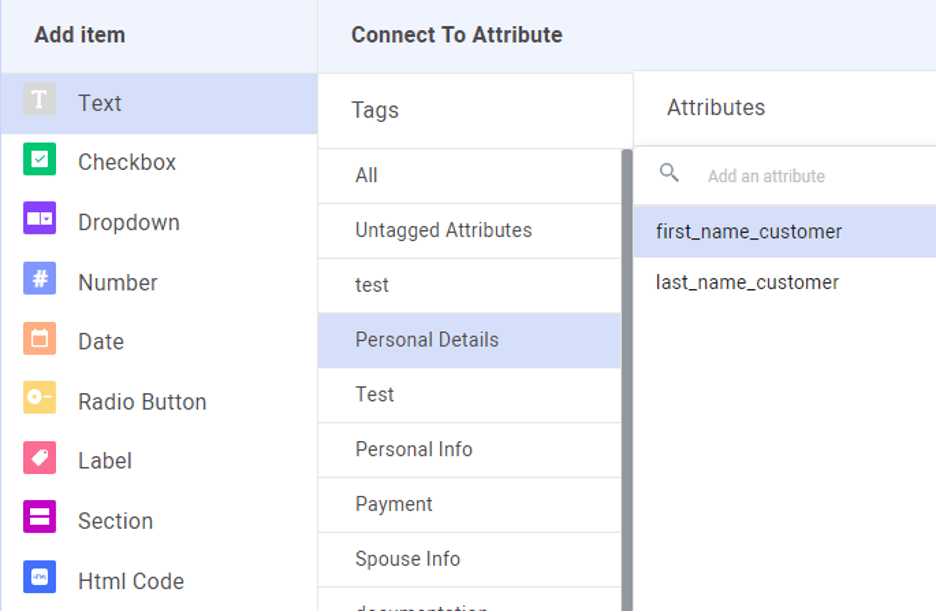
Task: Select the Personal Details tag
Action: 427,340
